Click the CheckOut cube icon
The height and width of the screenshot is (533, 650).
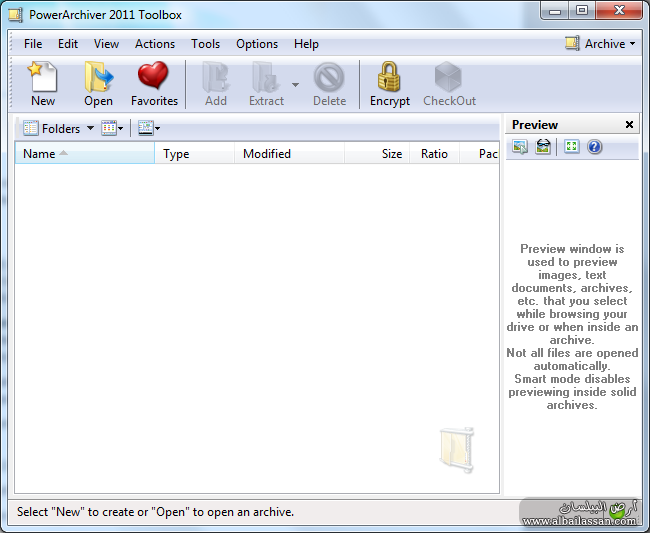pos(448,77)
